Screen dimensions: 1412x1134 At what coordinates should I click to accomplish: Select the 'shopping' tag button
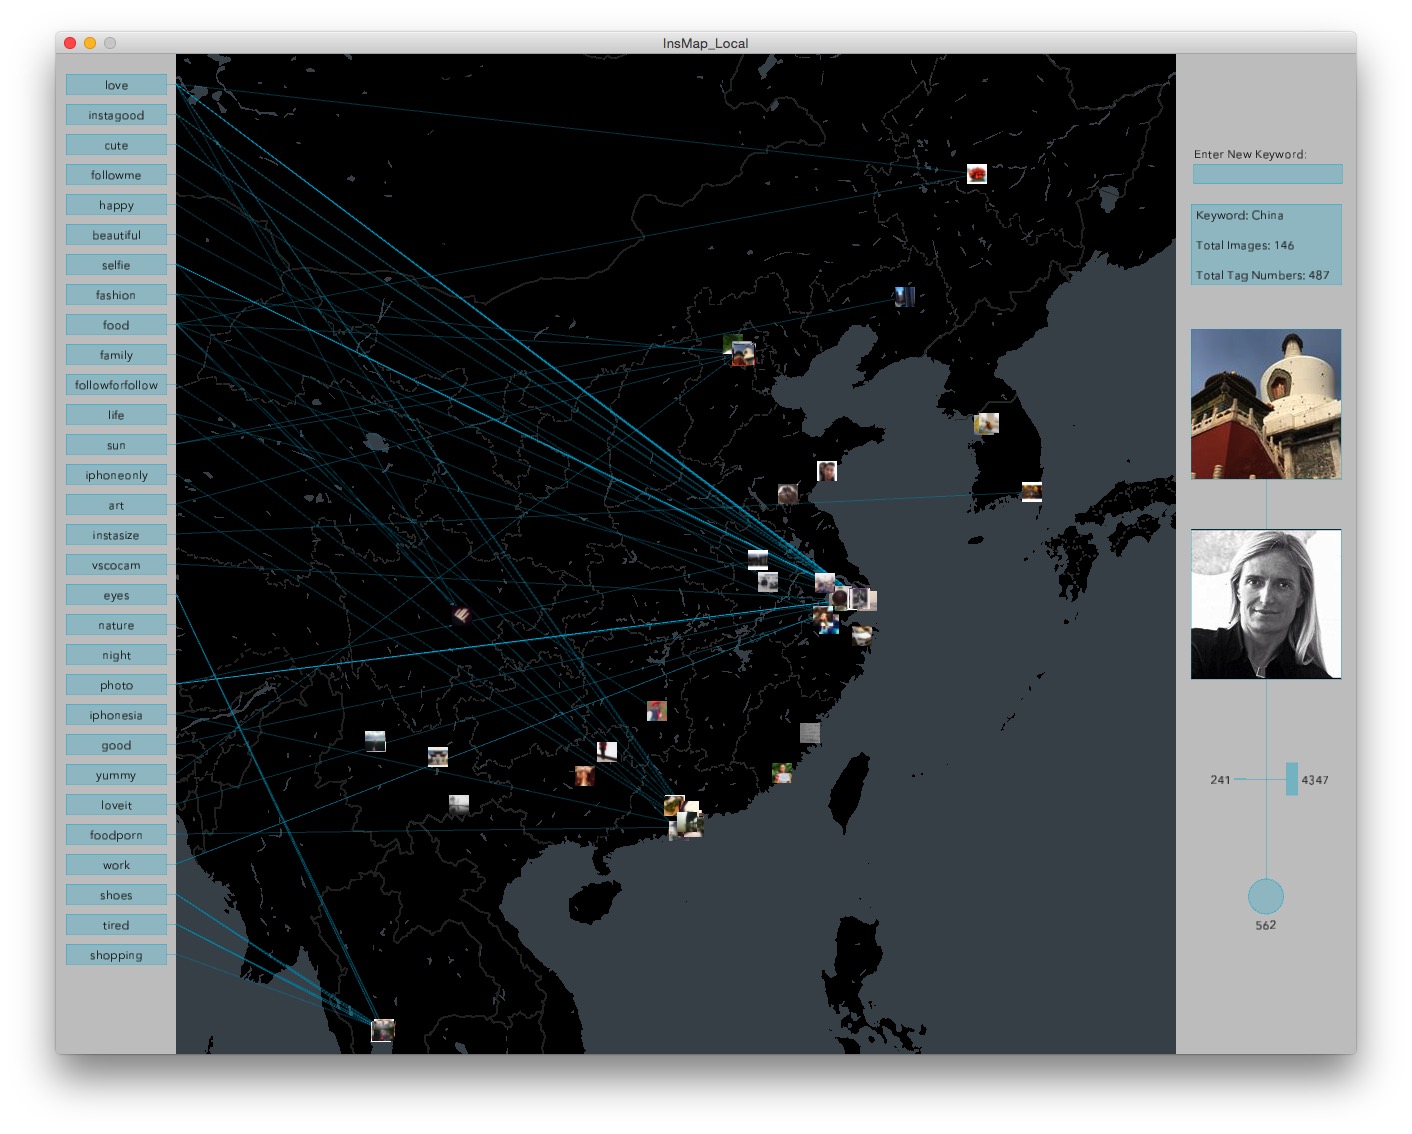point(116,955)
